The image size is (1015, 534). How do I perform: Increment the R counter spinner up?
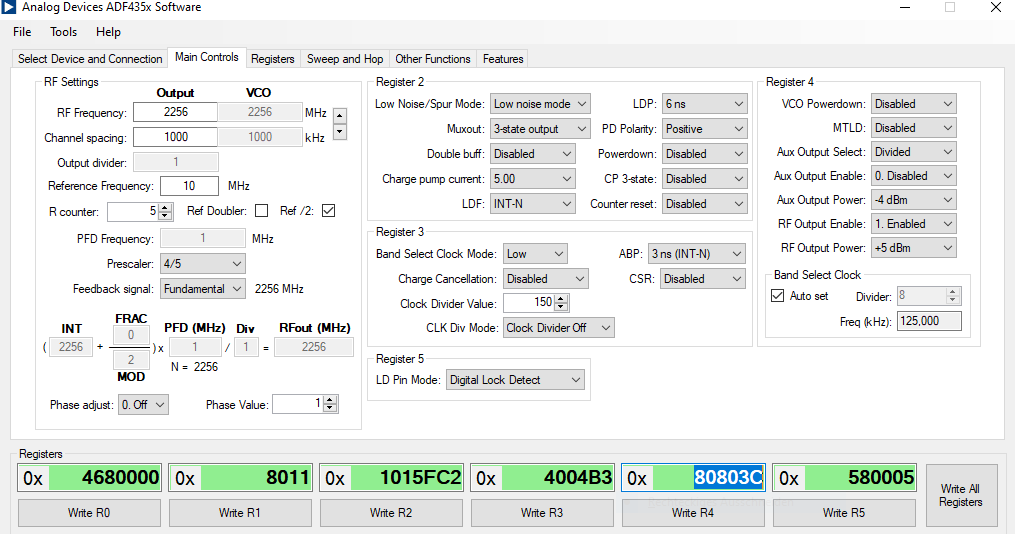[x=165, y=208]
